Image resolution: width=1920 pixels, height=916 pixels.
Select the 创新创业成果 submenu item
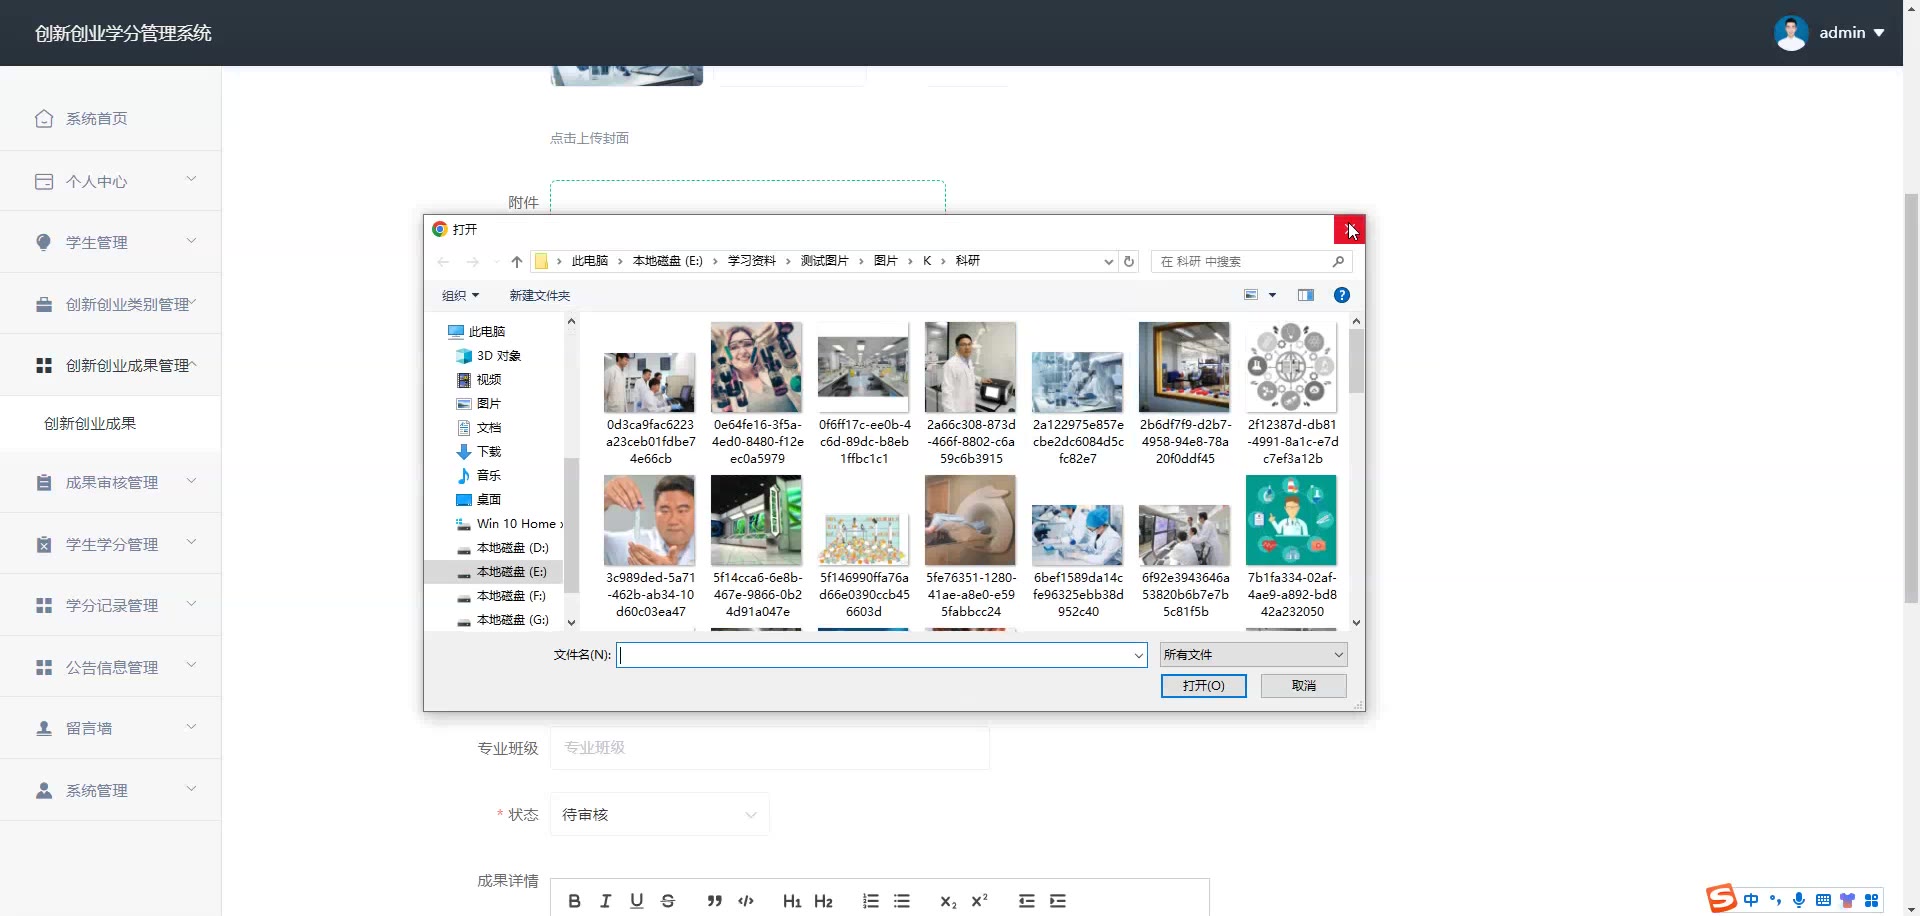coord(110,423)
